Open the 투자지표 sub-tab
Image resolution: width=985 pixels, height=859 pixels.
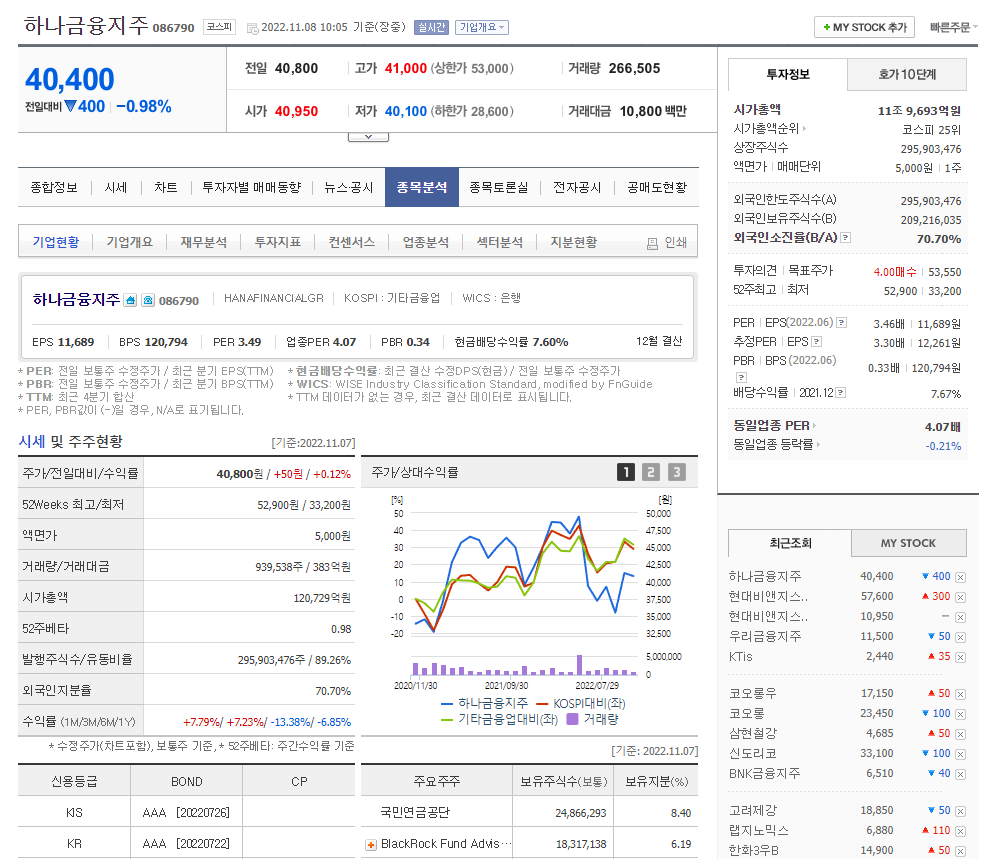click(x=278, y=242)
